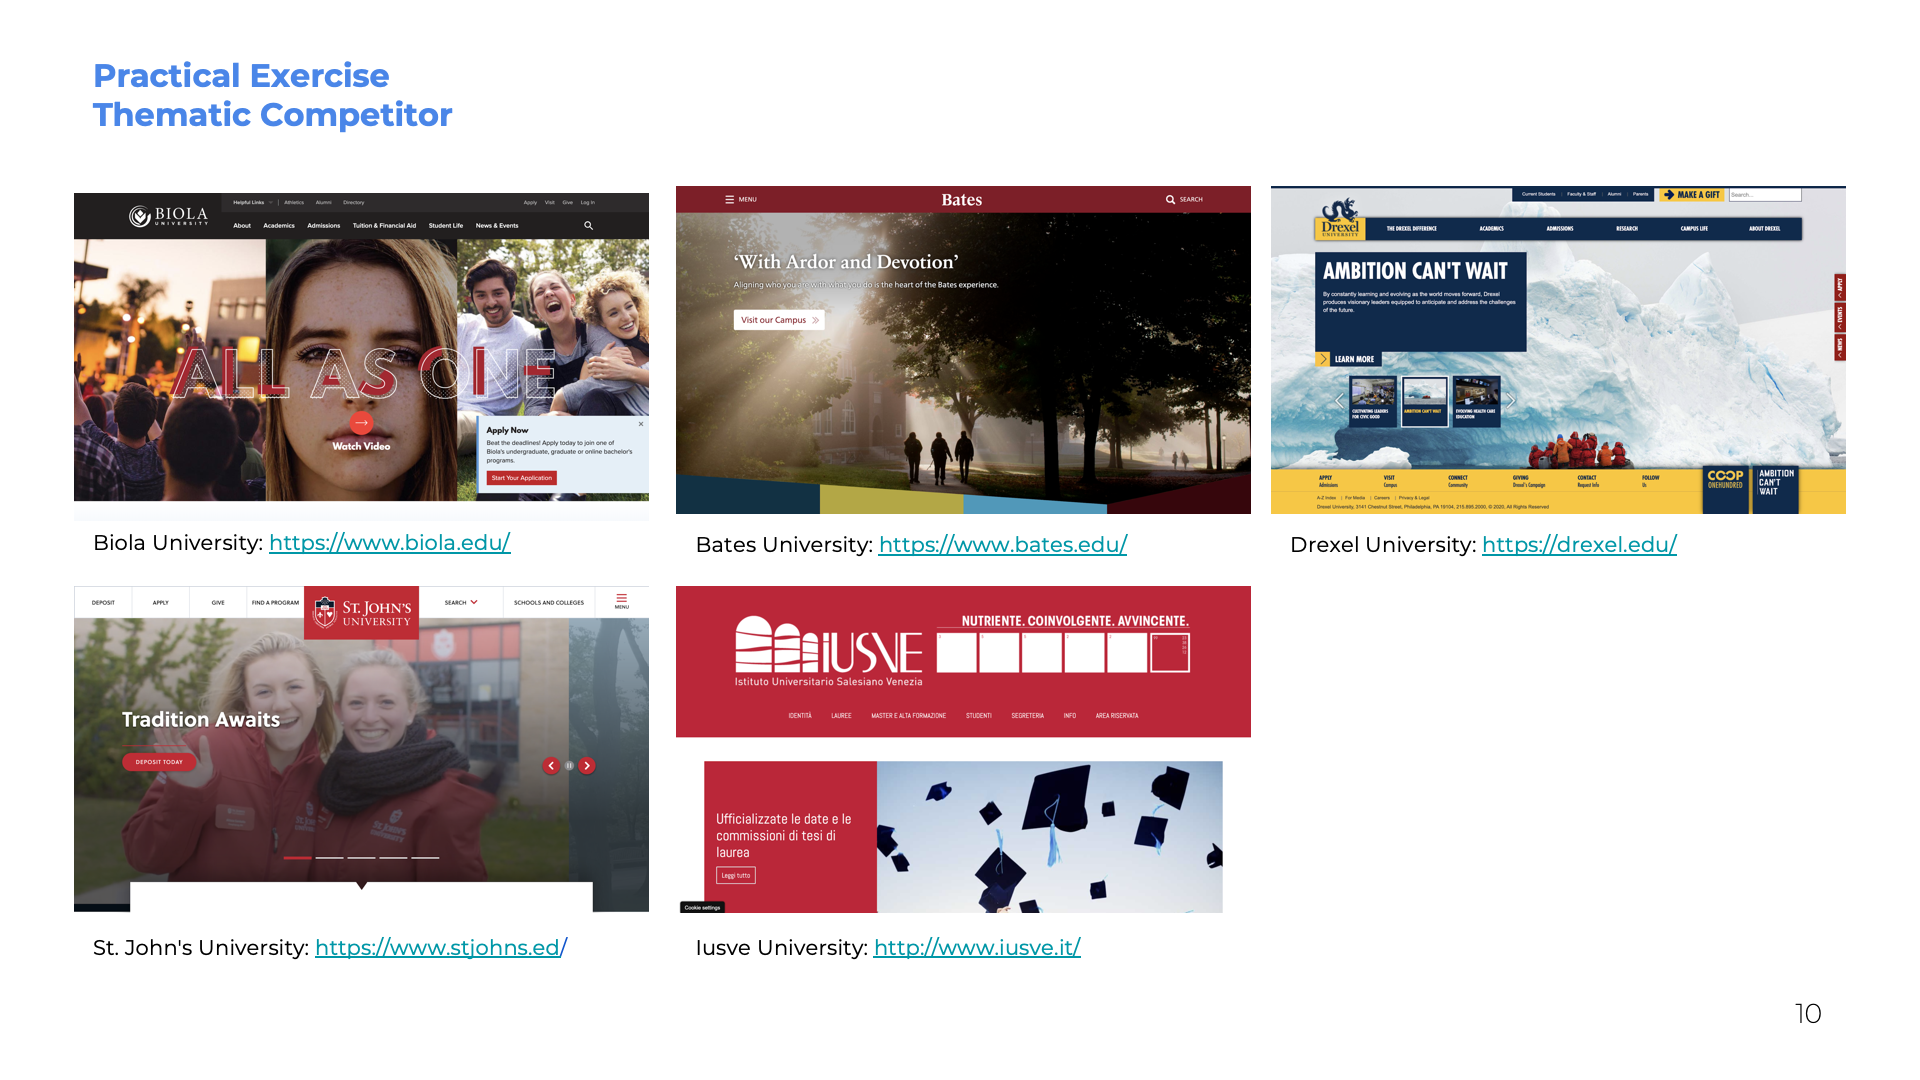Open the Bates University link
This screenshot has width=1920, height=1080.
point(1002,545)
